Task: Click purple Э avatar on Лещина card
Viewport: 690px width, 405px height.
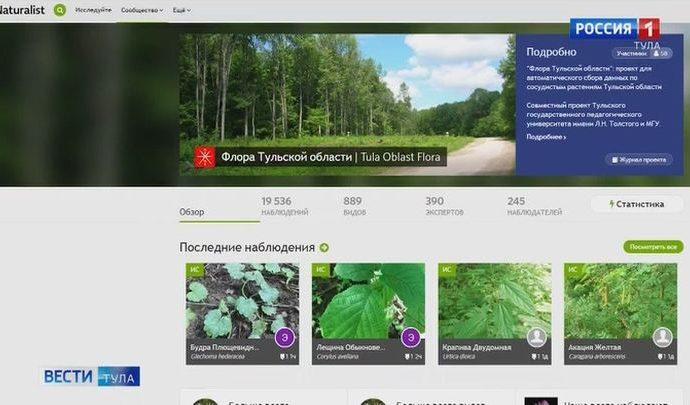Action: [x=411, y=338]
